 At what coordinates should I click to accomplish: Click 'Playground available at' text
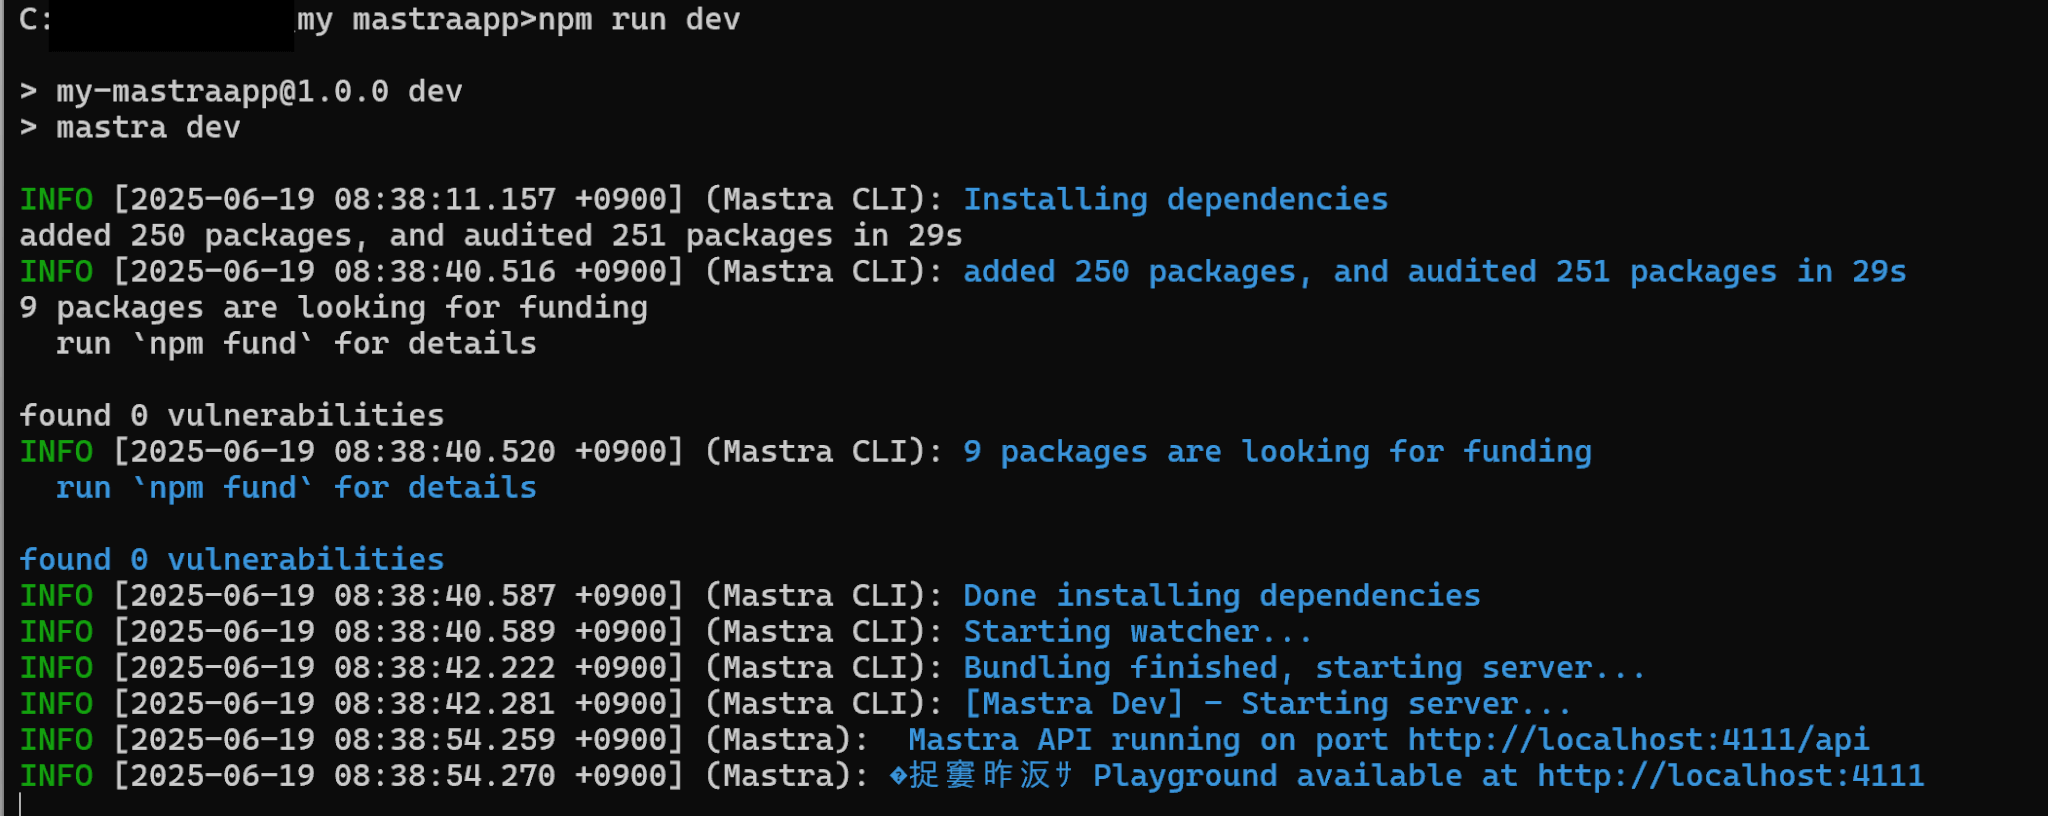(x=1306, y=776)
